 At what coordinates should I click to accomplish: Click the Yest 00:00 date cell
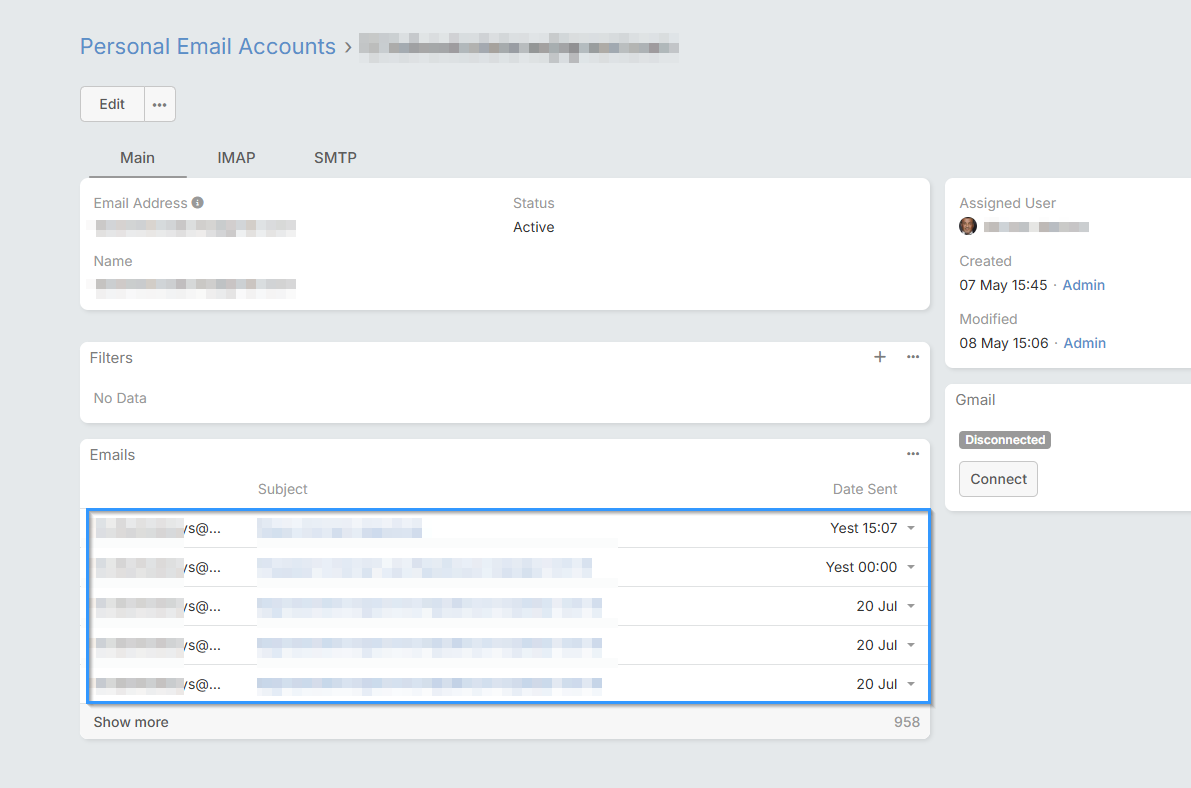point(861,567)
